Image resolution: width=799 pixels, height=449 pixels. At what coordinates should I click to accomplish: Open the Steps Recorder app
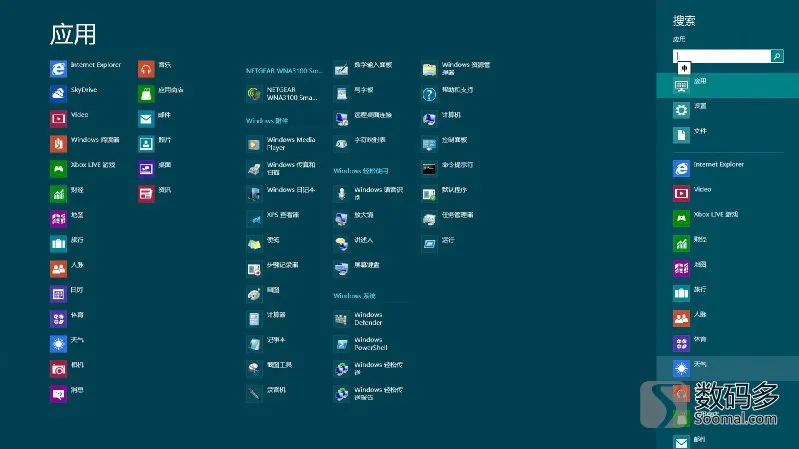coord(273,269)
